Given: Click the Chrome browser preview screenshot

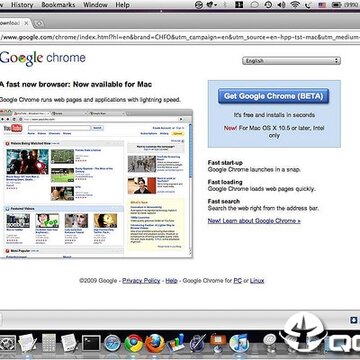Looking at the screenshot, I should click(x=96, y=183).
